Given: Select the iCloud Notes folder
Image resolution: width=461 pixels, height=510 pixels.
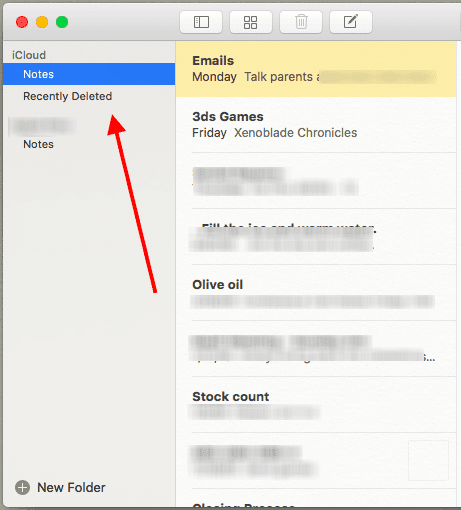Looking at the screenshot, I should 89,74.
